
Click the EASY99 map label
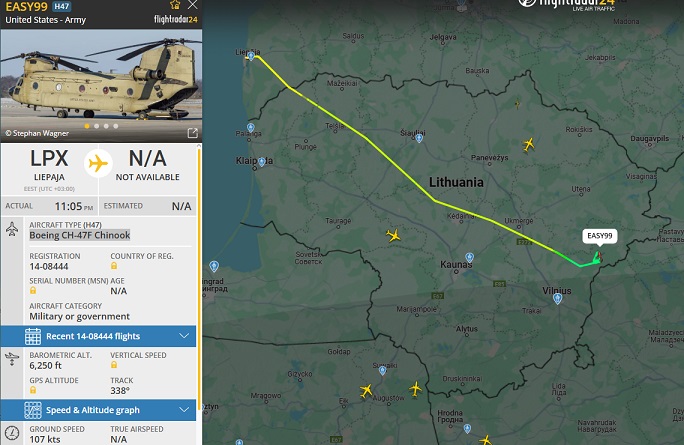point(600,236)
